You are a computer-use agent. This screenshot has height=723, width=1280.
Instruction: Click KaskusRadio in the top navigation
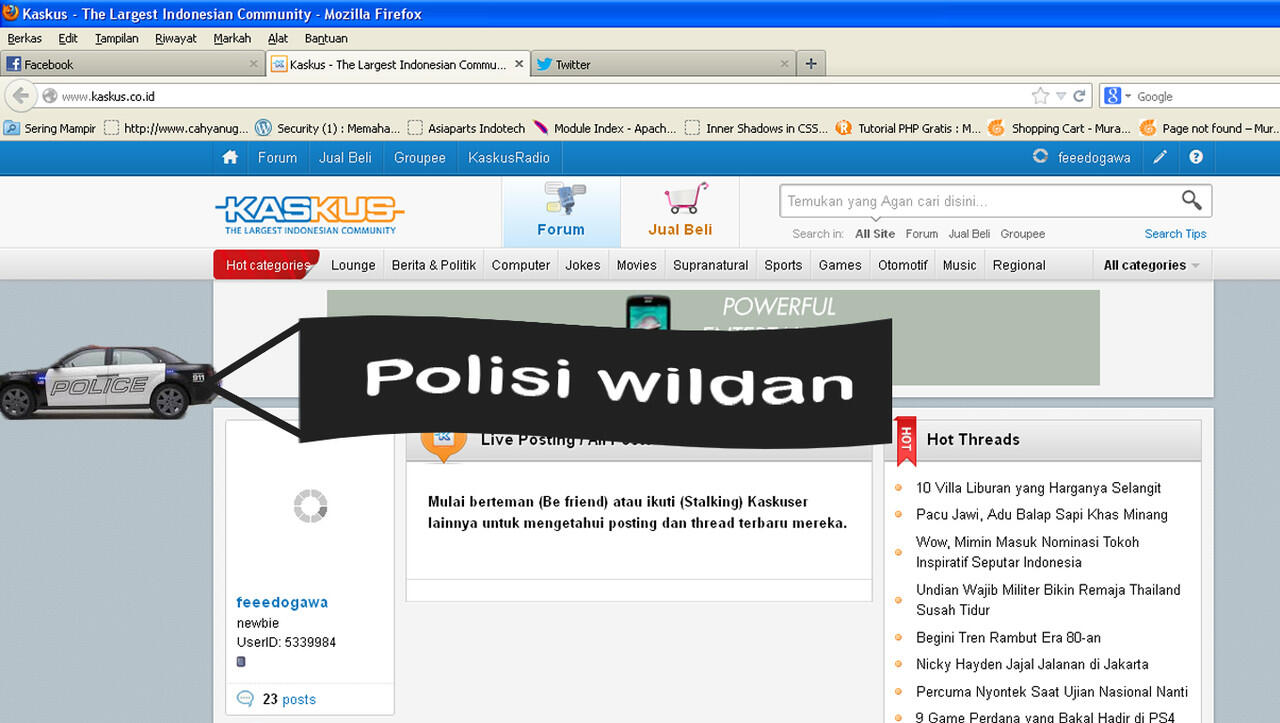point(509,158)
